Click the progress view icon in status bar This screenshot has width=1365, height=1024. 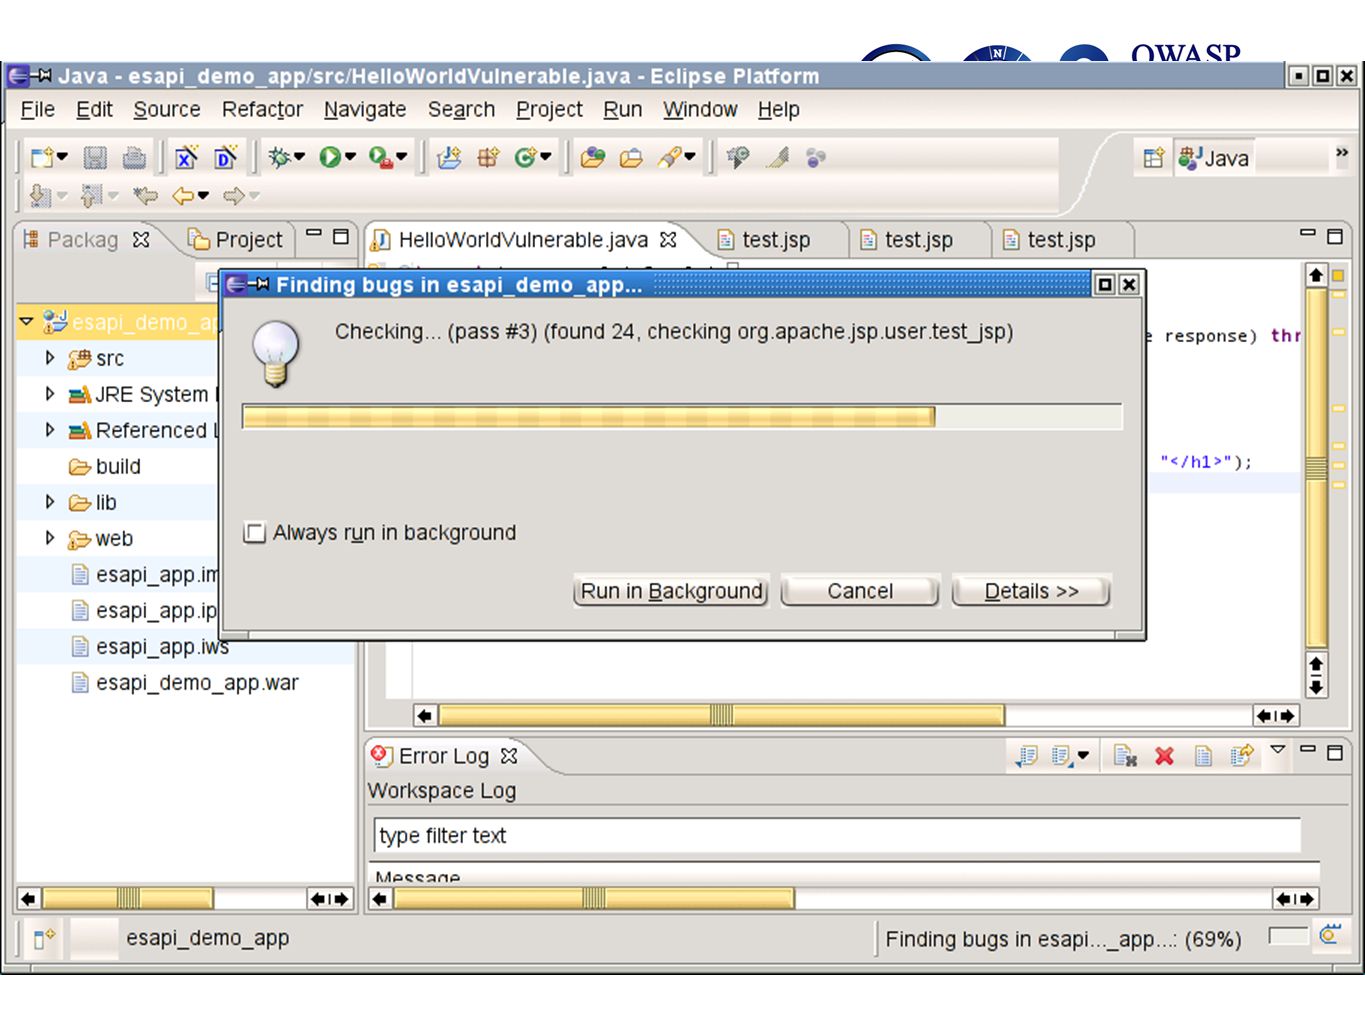coord(1329,936)
